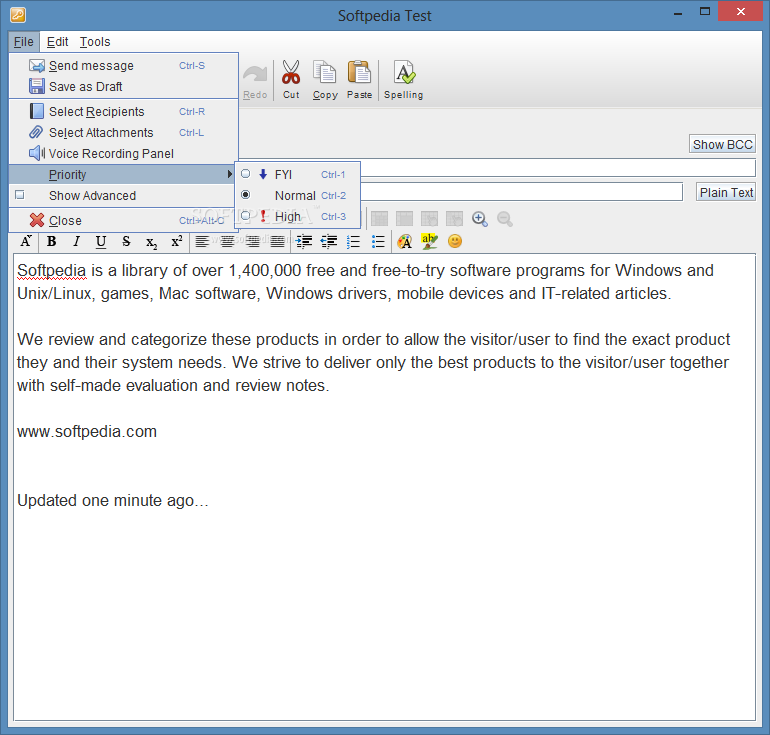This screenshot has height=735, width=770.
Task: Toggle Strikethrough formatting
Action: [126, 242]
